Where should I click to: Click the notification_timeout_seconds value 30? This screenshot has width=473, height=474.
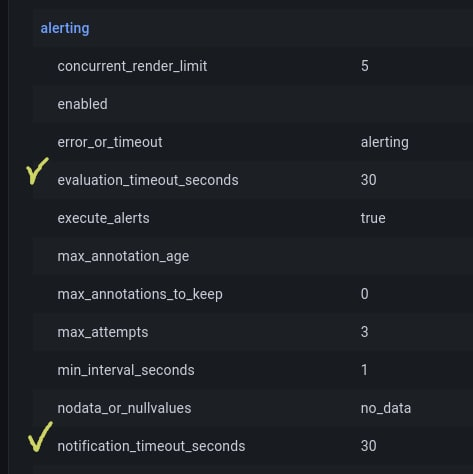[369, 446]
